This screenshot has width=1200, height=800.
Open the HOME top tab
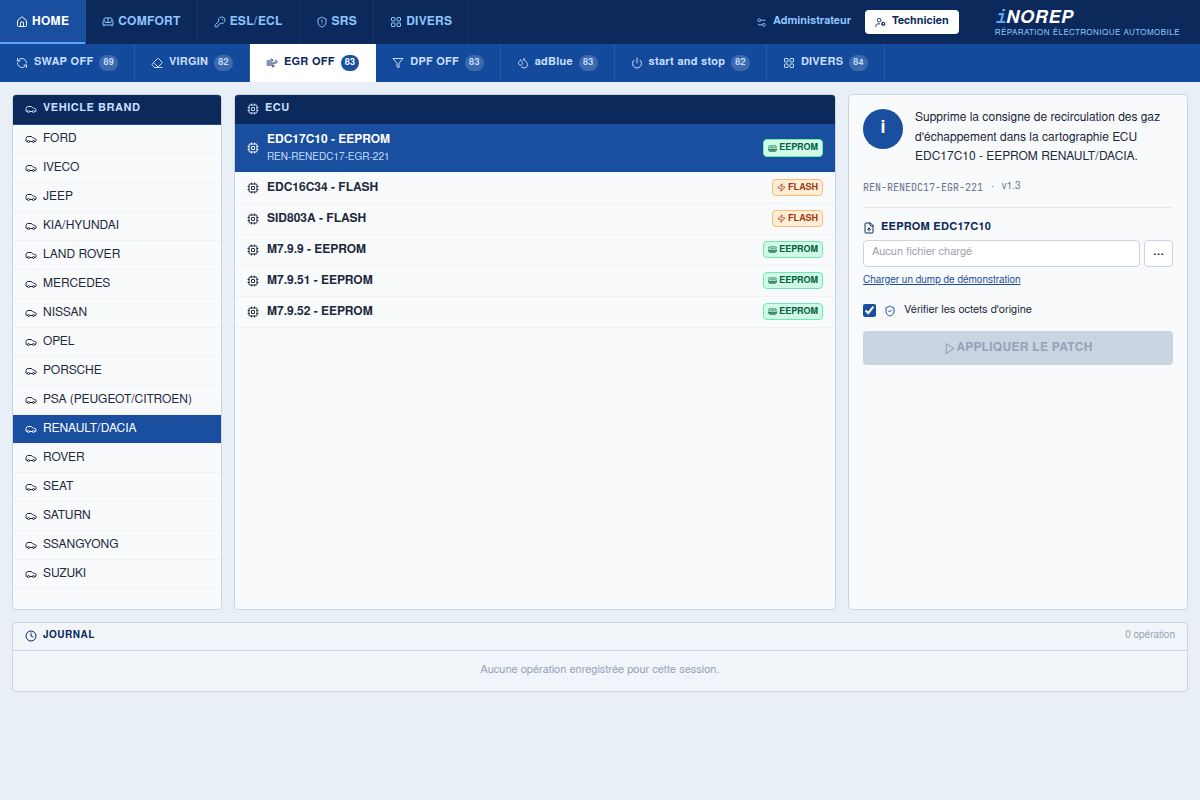tap(43, 21)
